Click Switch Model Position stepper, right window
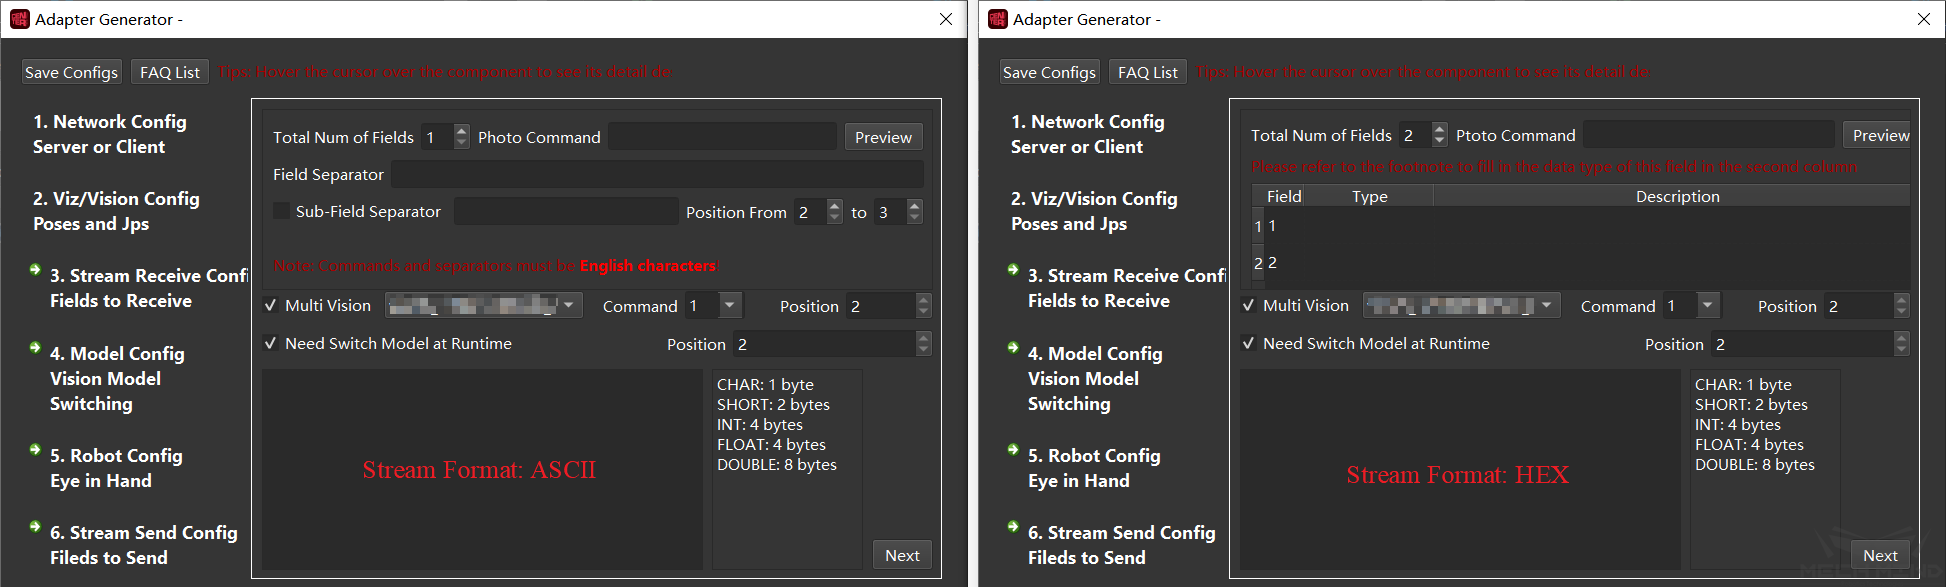The image size is (1946, 587). 1901,344
